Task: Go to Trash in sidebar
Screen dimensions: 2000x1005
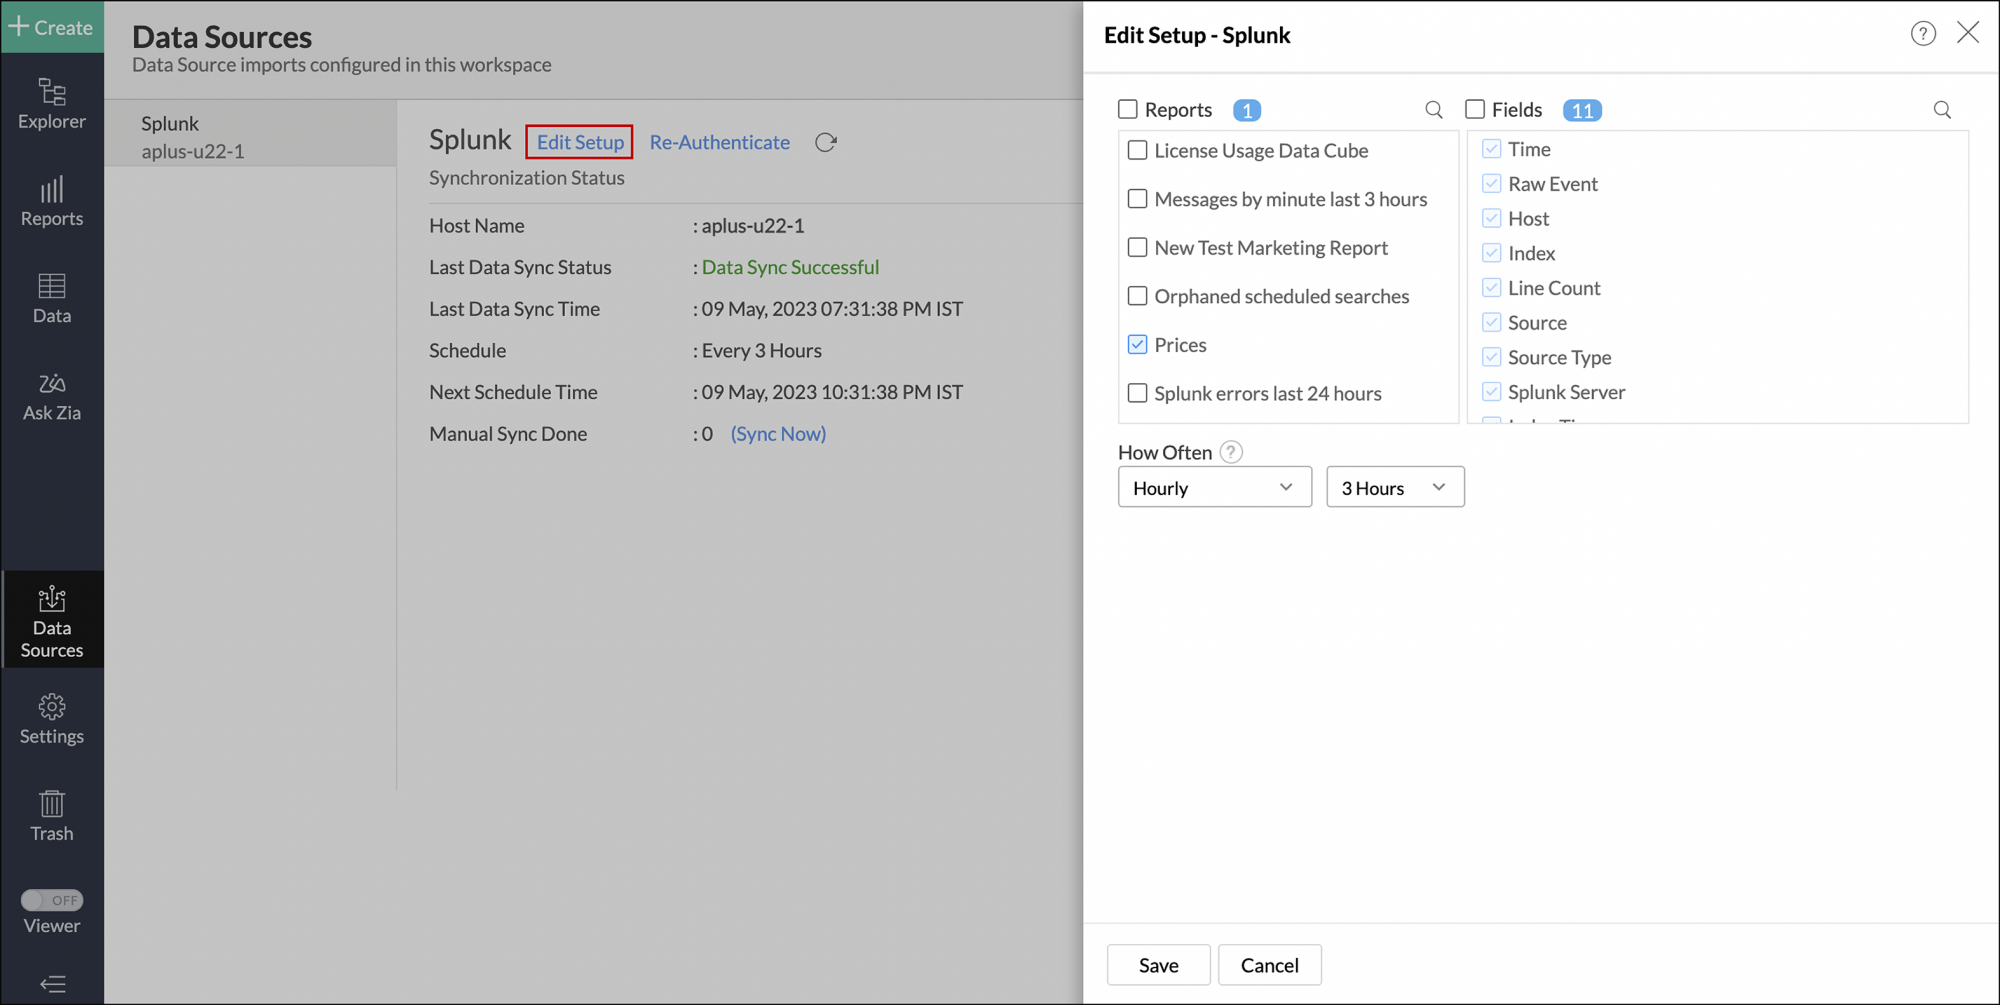Action: (x=52, y=816)
